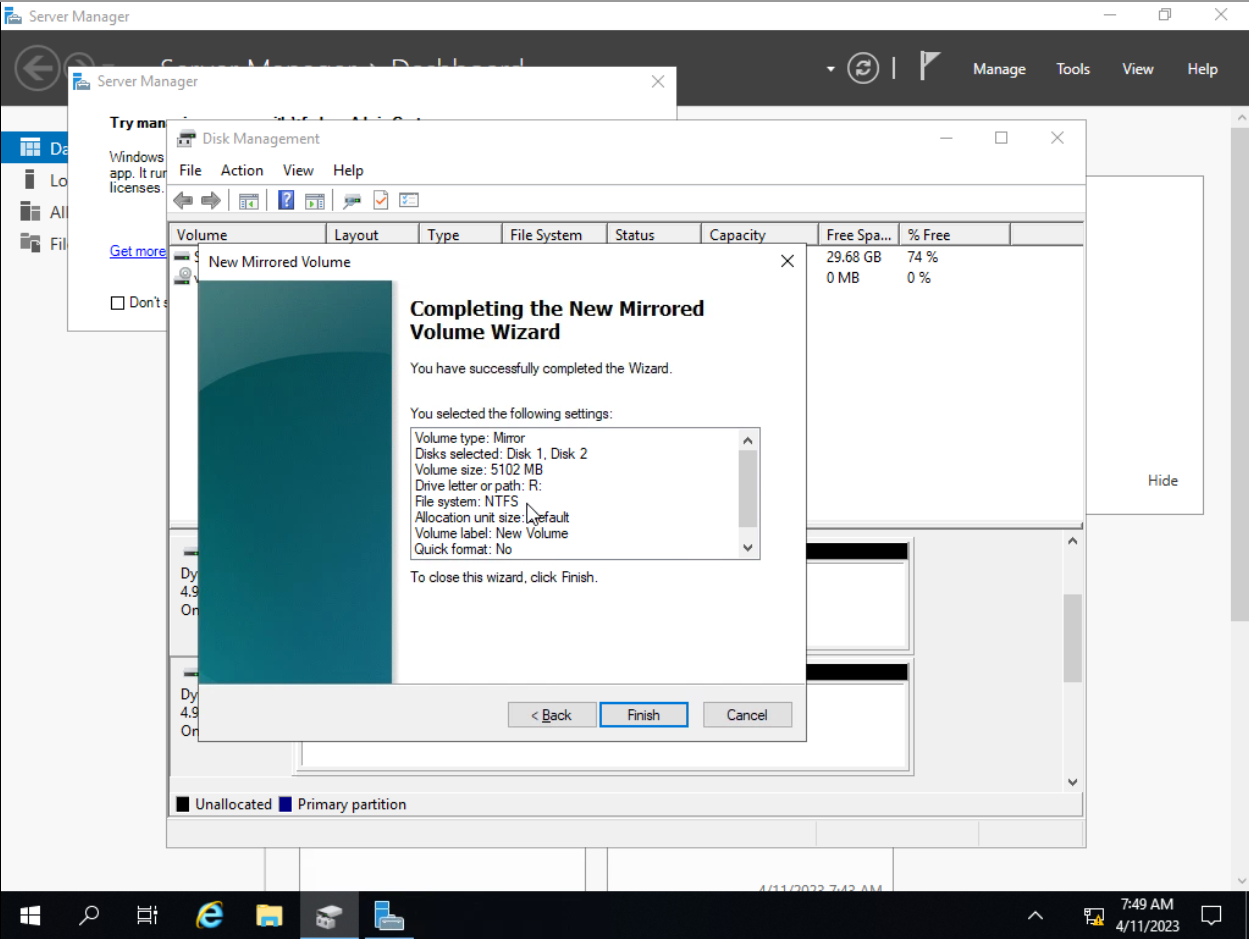Select the Dashboard icon in Server Manager sidebar
Viewport: 1249px width, 939px height.
pyautogui.click(x=30, y=148)
